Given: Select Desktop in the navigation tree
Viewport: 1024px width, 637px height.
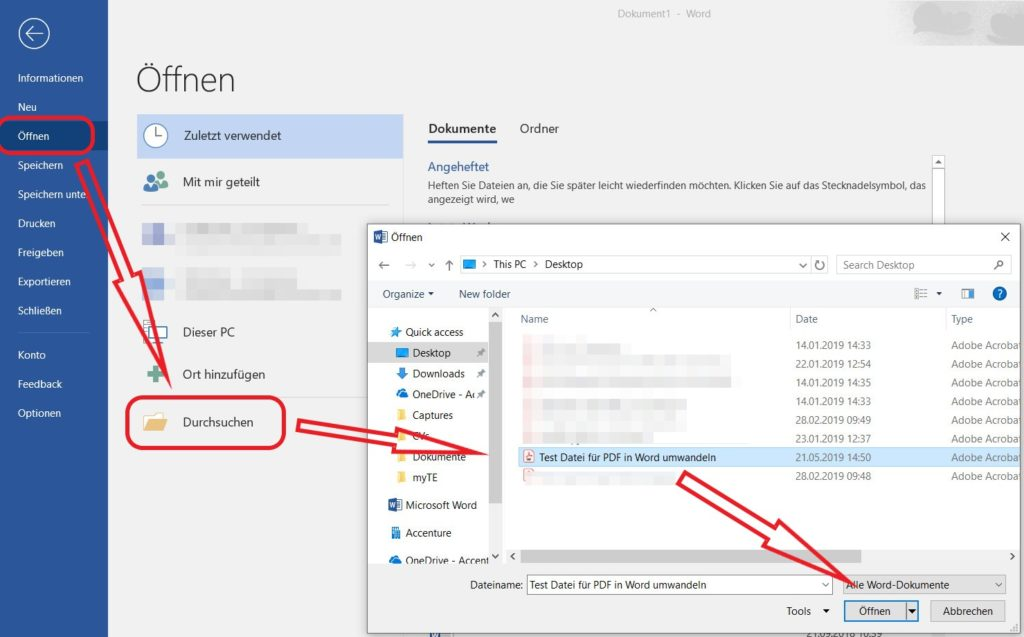Looking at the screenshot, I should [432, 353].
